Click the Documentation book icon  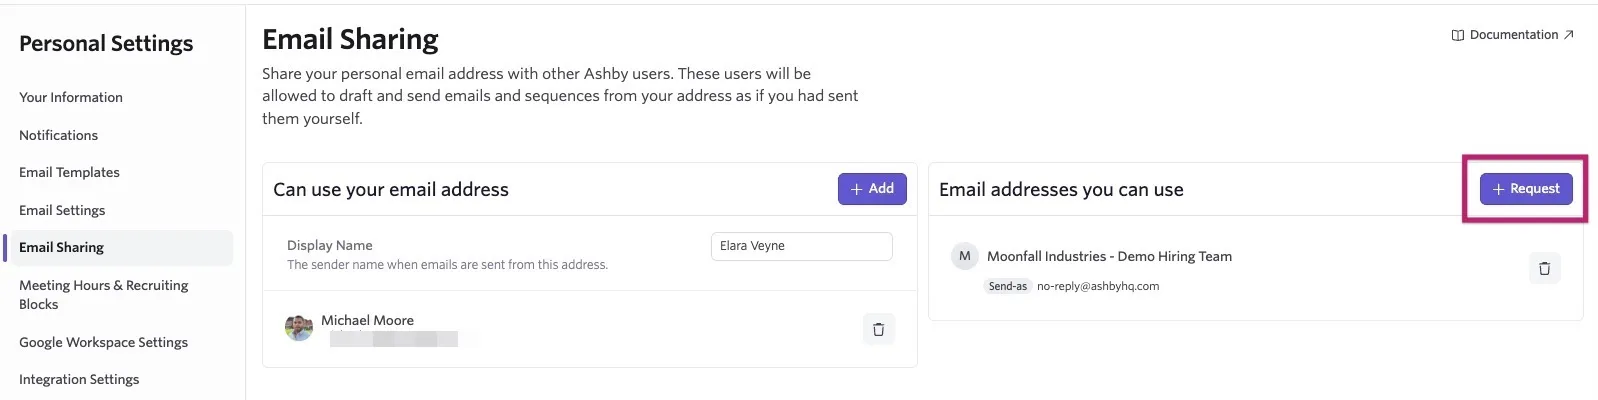pos(1458,35)
